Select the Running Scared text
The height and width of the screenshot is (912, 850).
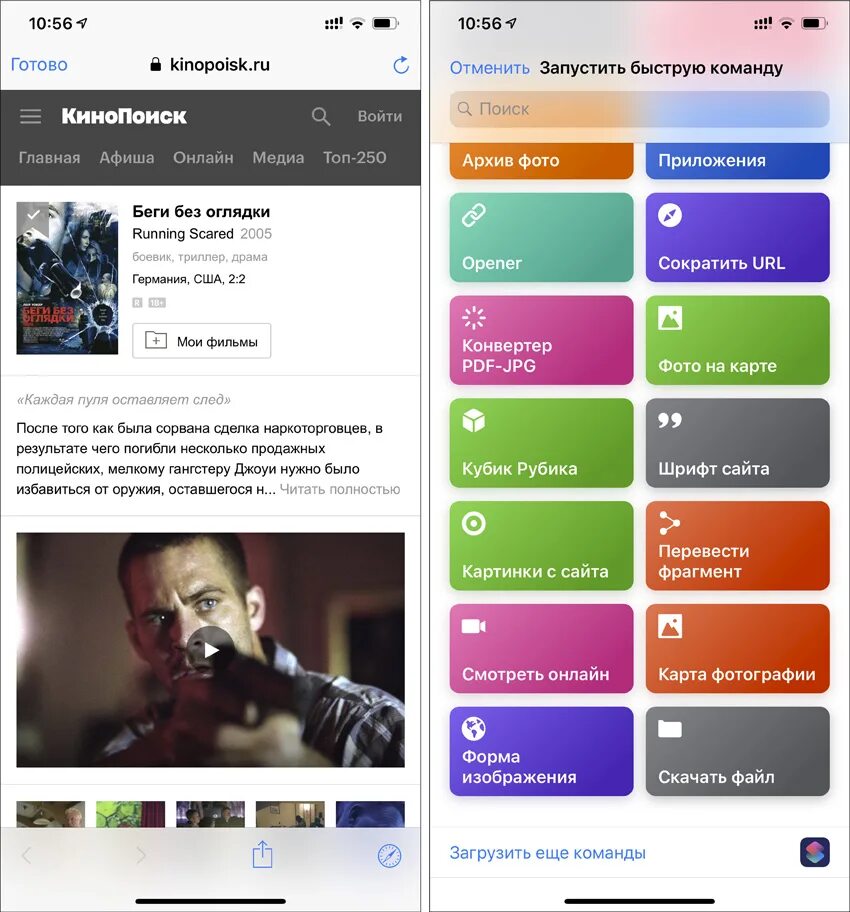pos(183,234)
